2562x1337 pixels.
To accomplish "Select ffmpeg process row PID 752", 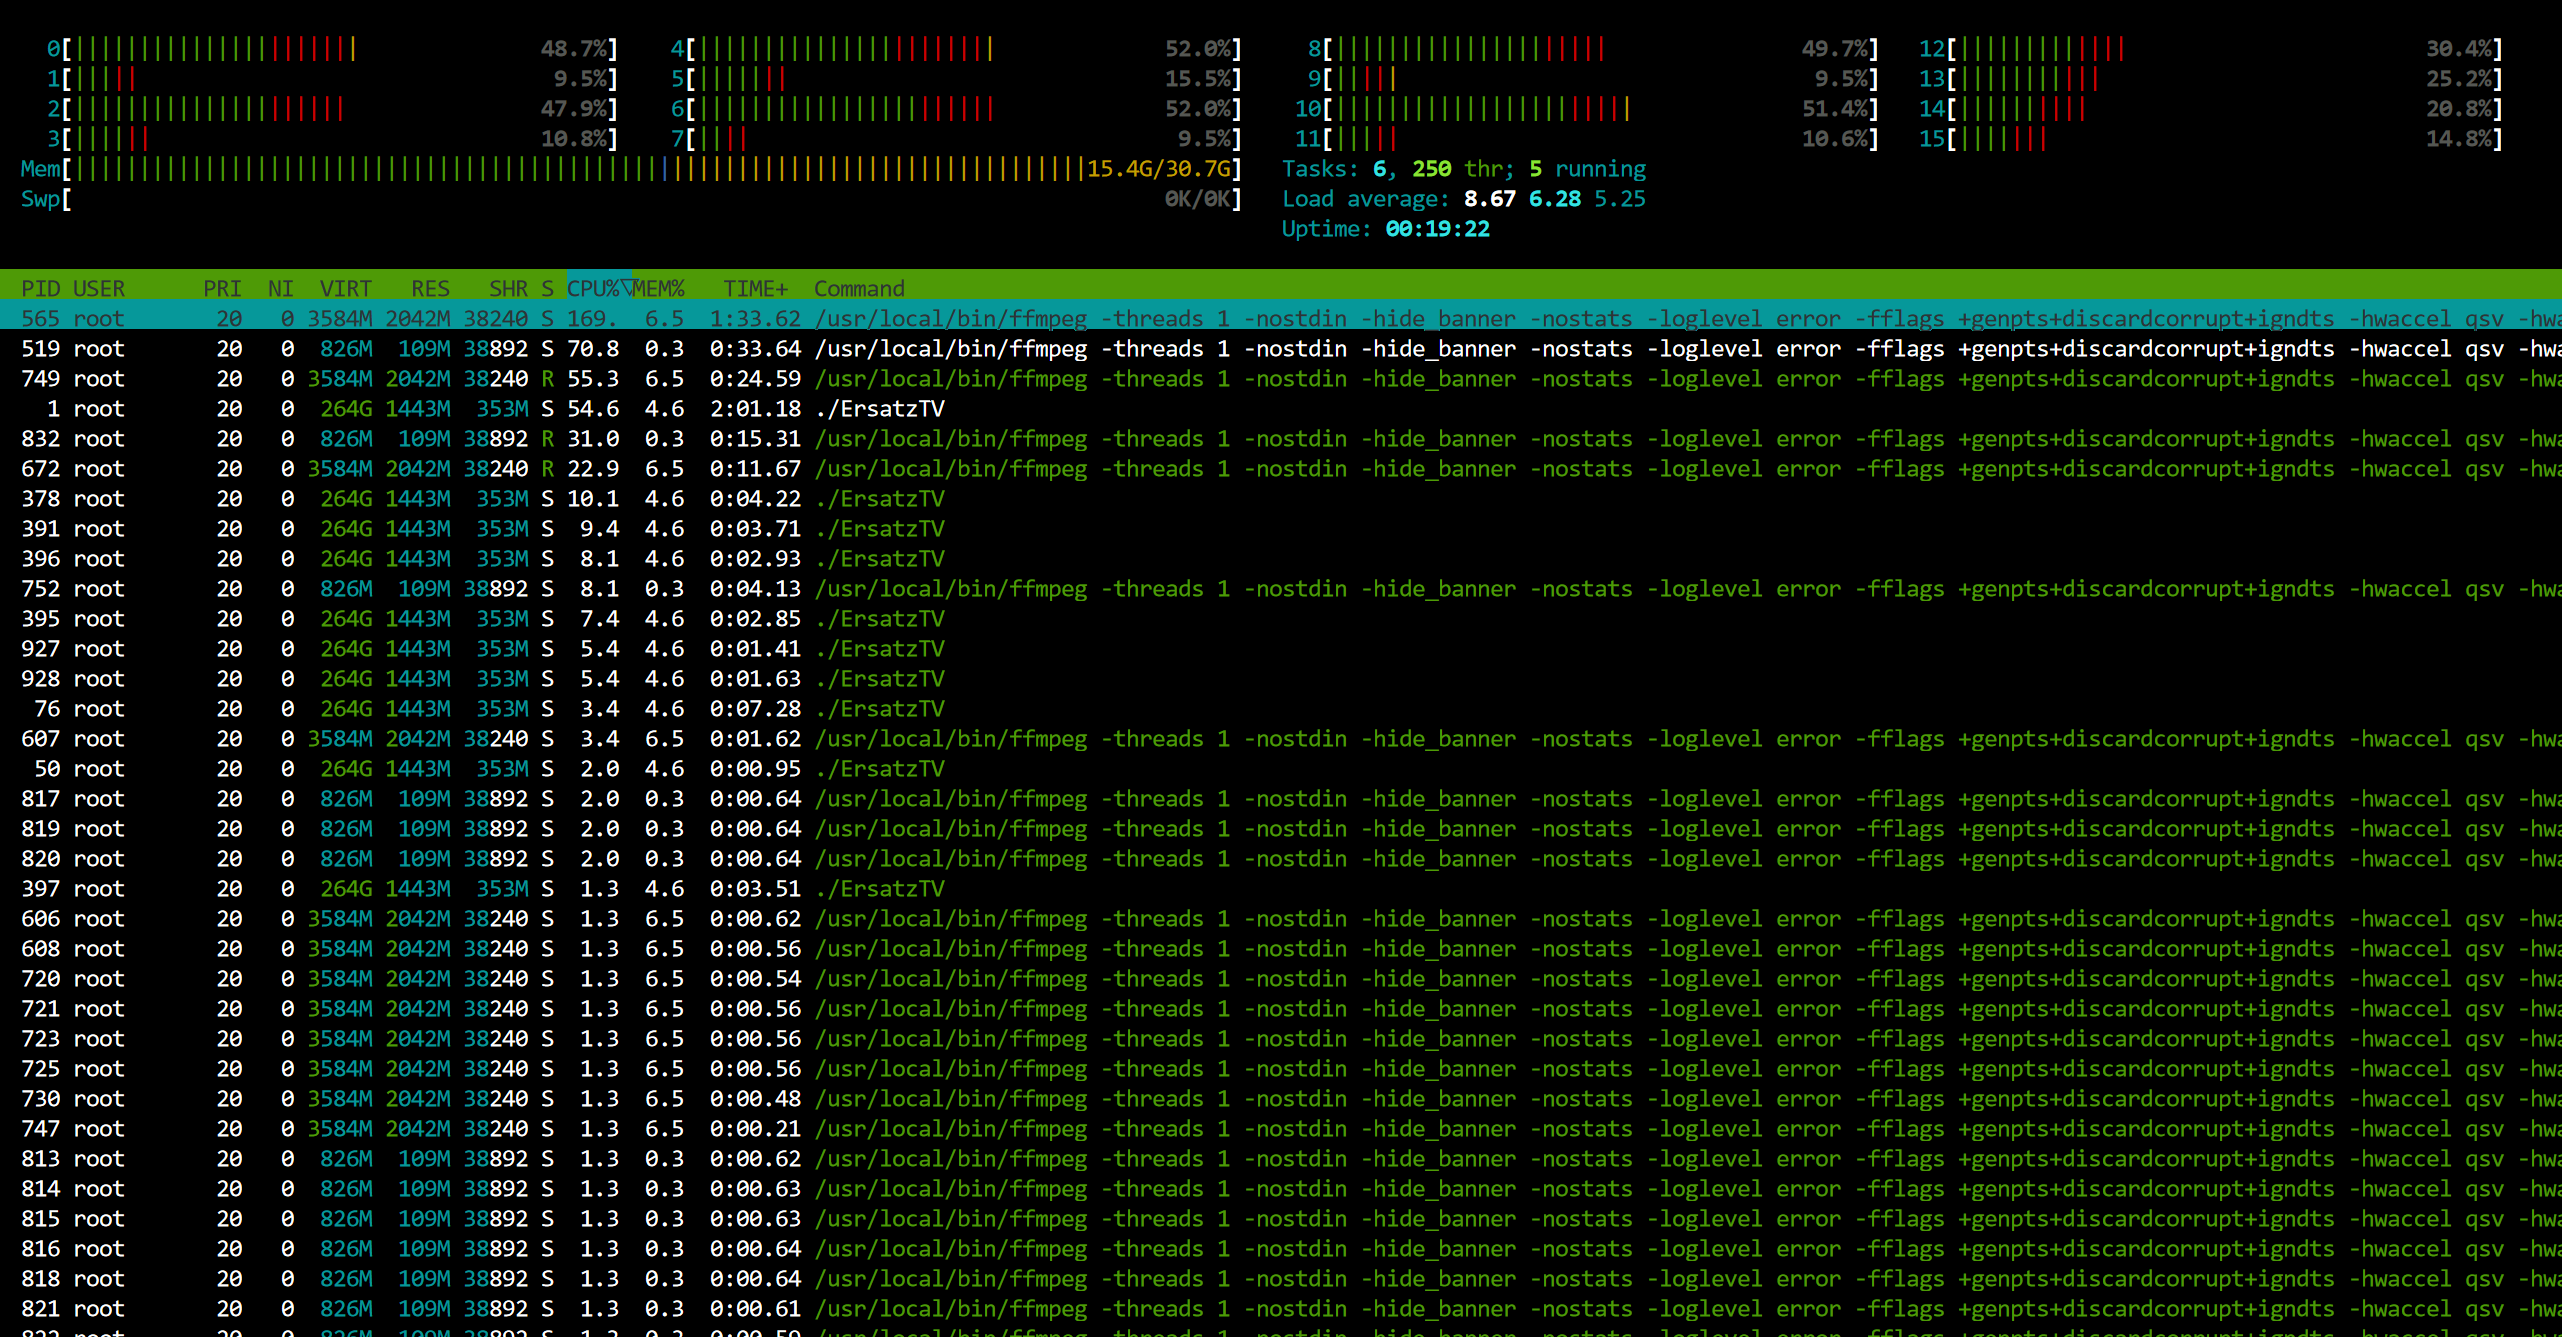I will (x=1281, y=589).
